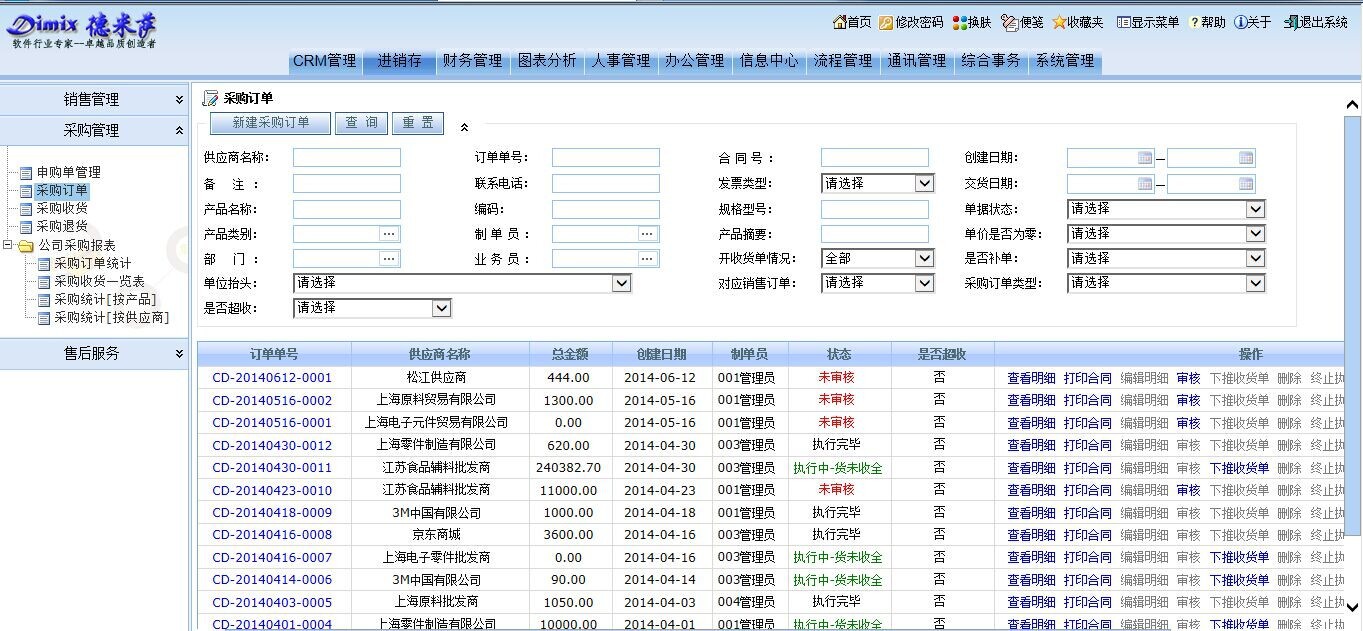Click the 帮助 question mark icon

1194,22
